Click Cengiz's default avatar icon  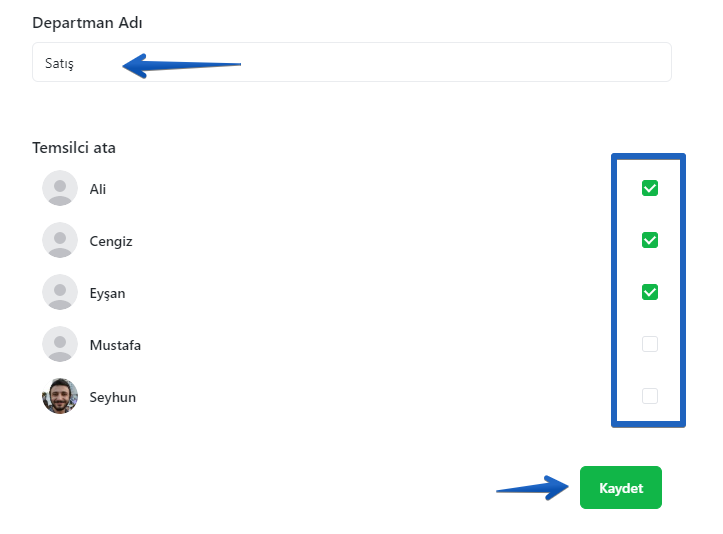pyautogui.click(x=60, y=240)
